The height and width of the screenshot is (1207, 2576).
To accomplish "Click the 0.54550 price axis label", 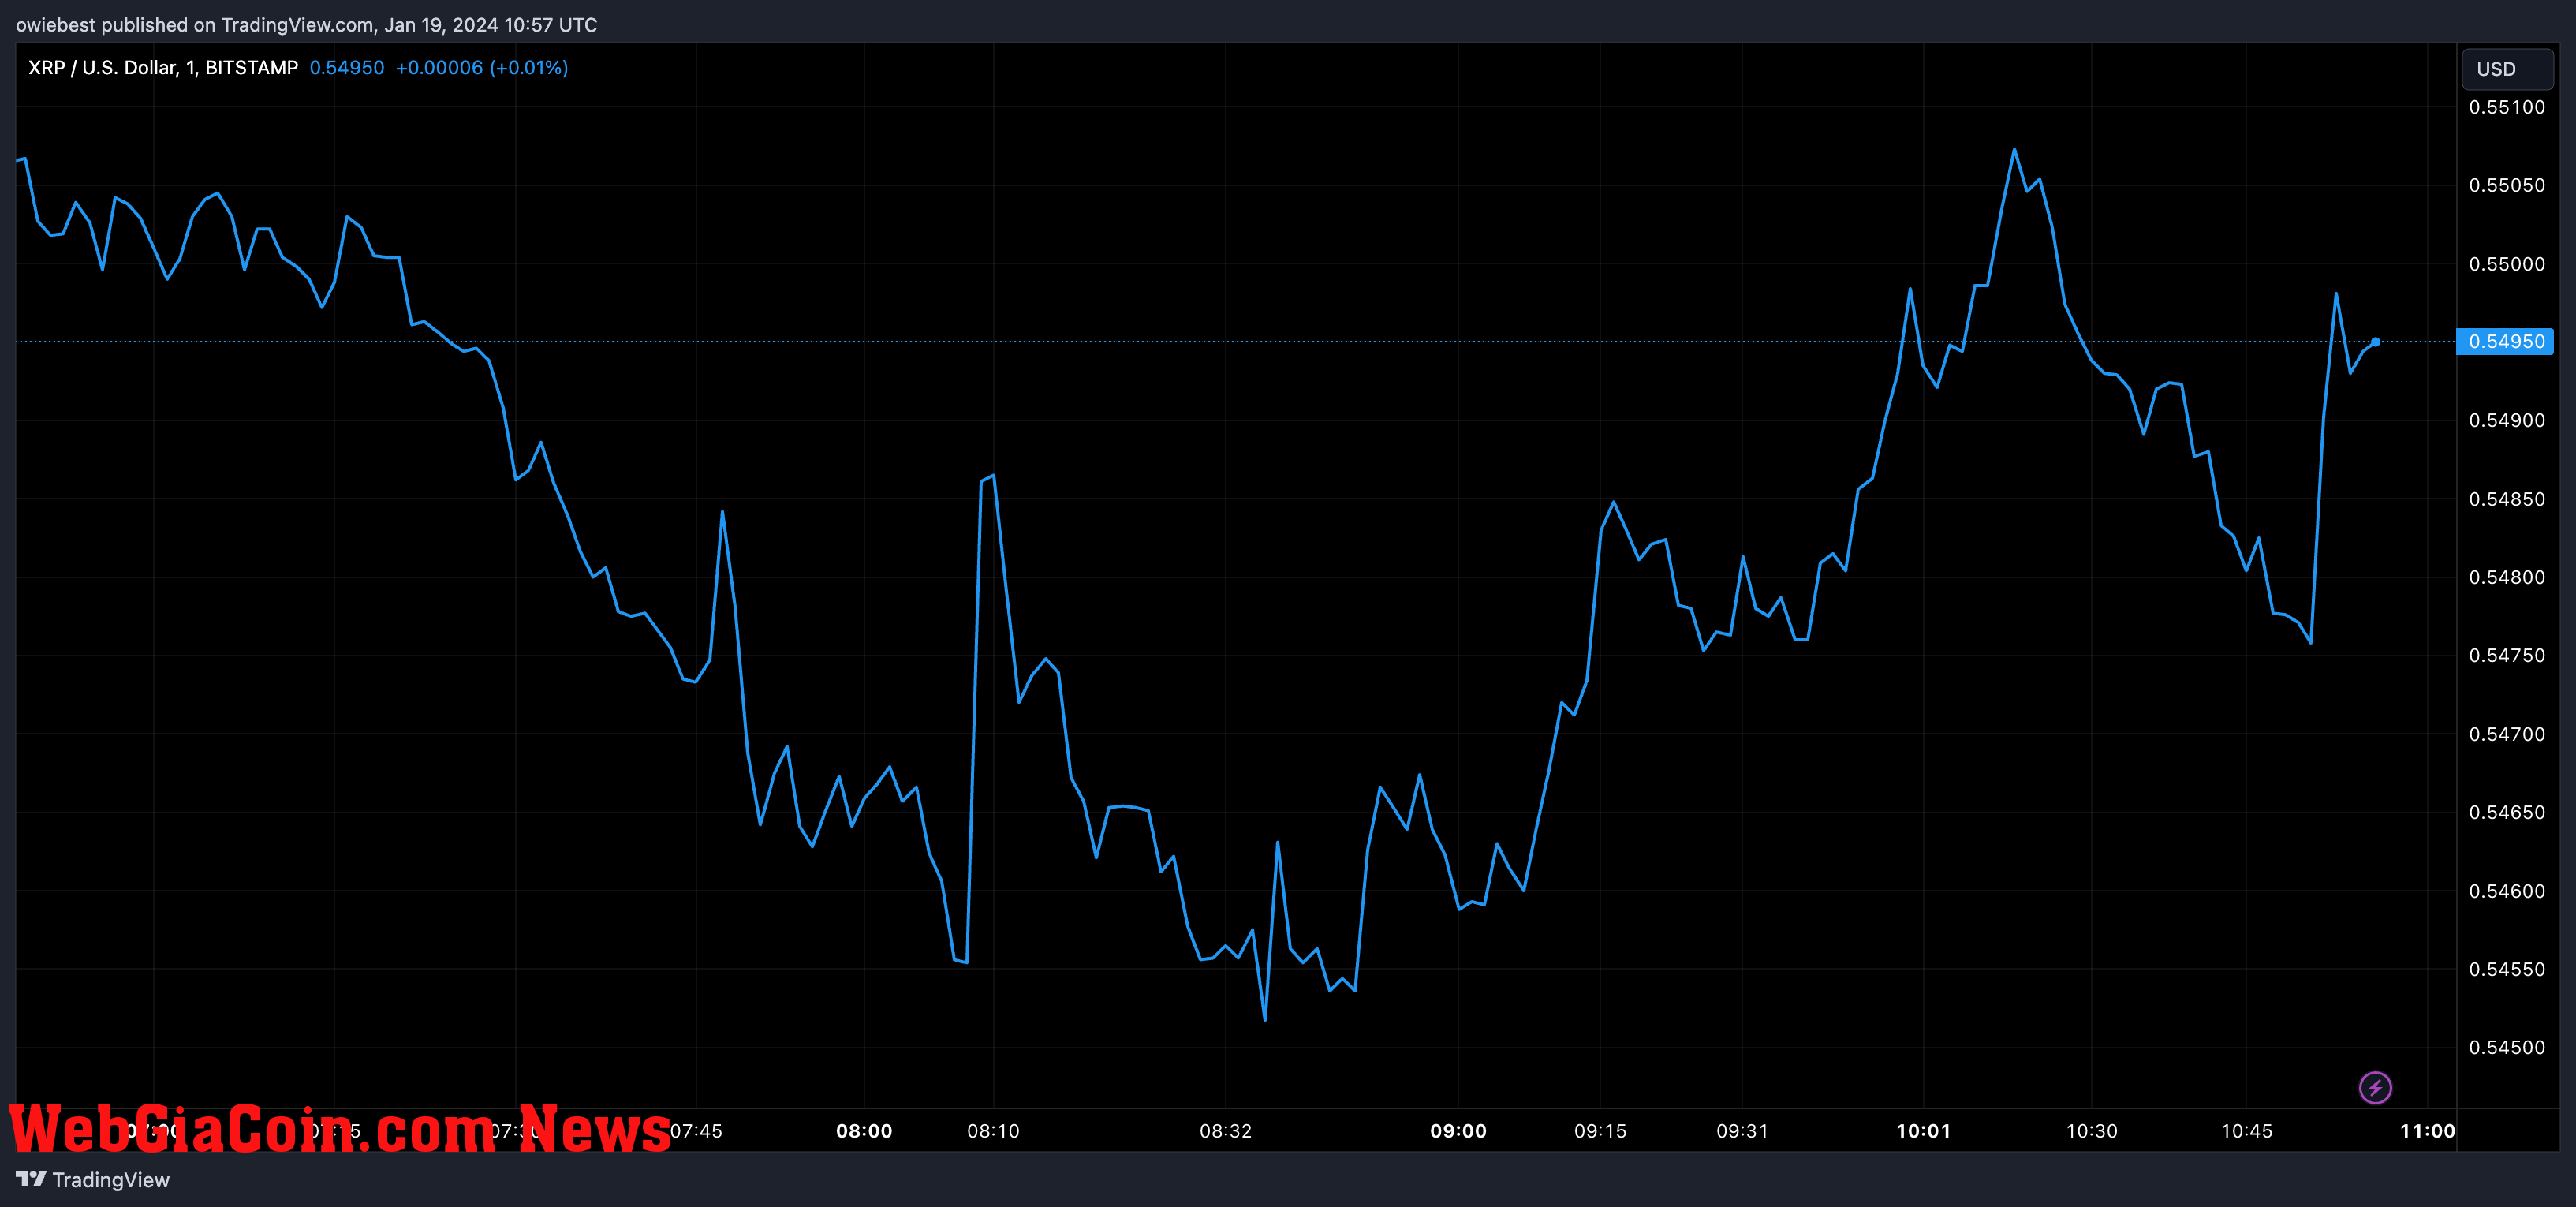I will [x=2507, y=969].
